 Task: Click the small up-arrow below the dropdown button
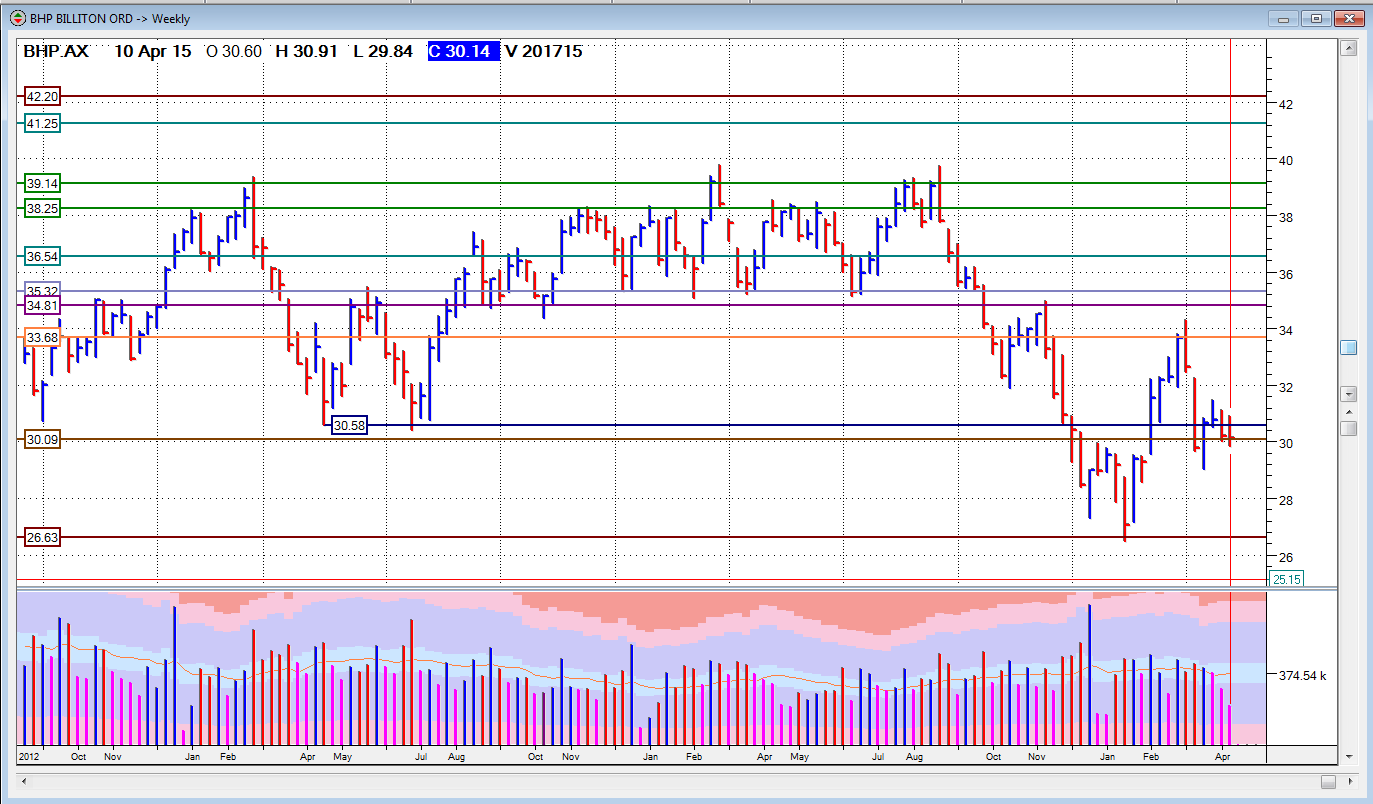[1348, 412]
